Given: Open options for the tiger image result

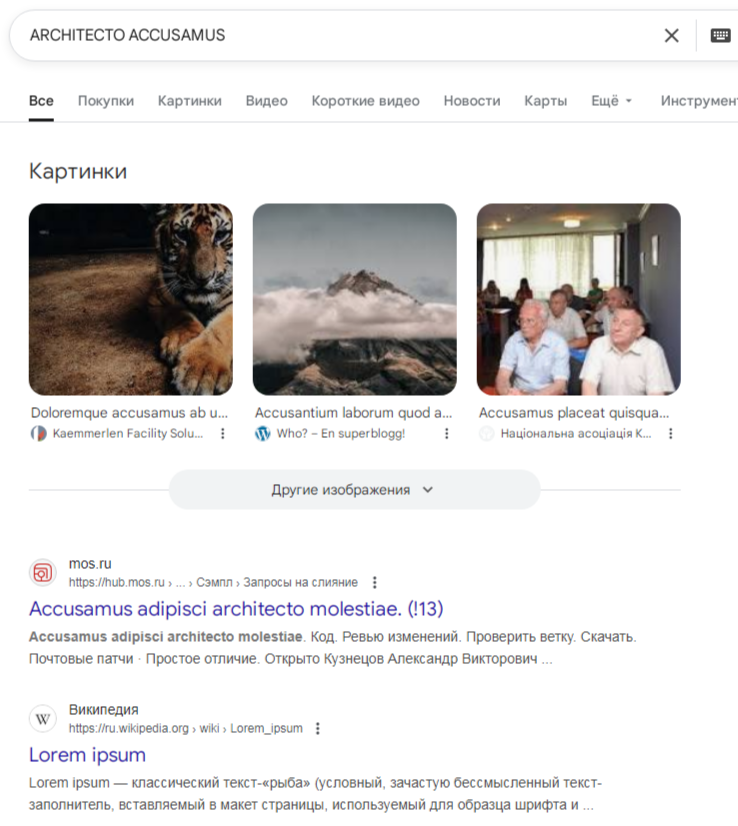Looking at the screenshot, I should click(x=223, y=434).
